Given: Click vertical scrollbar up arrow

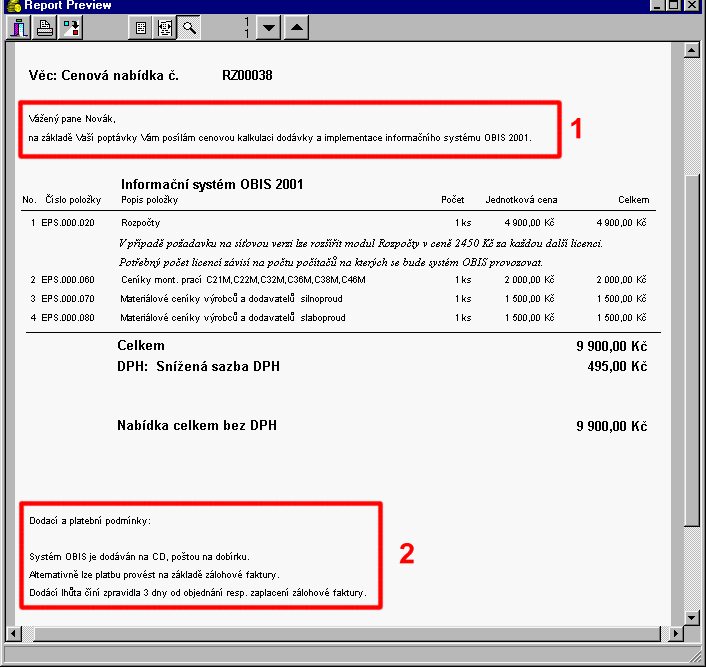Looking at the screenshot, I should point(692,52).
